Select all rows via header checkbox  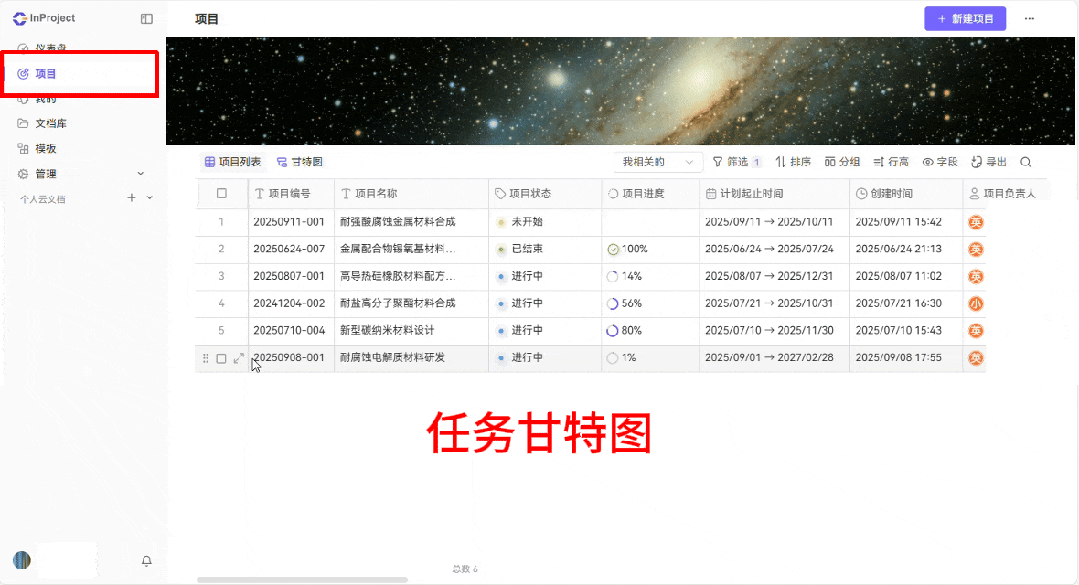tap(222, 193)
